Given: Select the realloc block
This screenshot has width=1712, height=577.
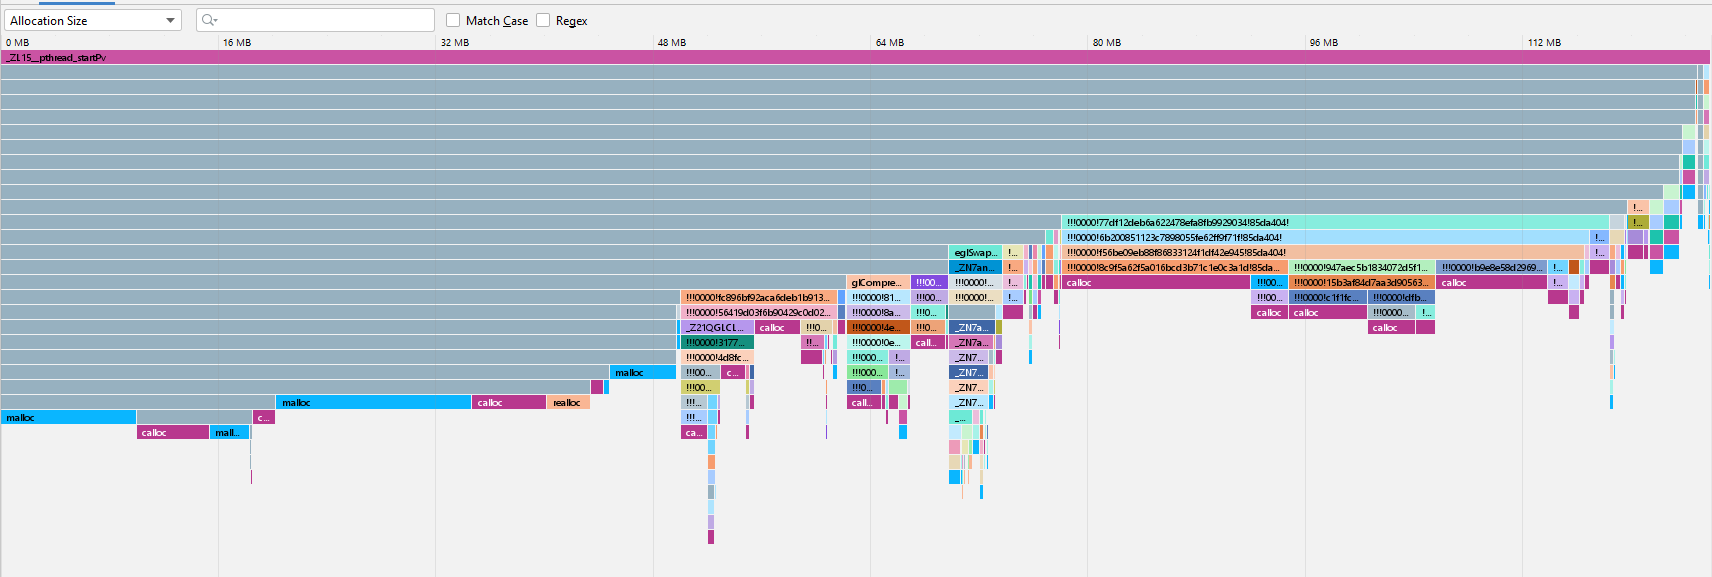Looking at the screenshot, I should click(568, 403).
